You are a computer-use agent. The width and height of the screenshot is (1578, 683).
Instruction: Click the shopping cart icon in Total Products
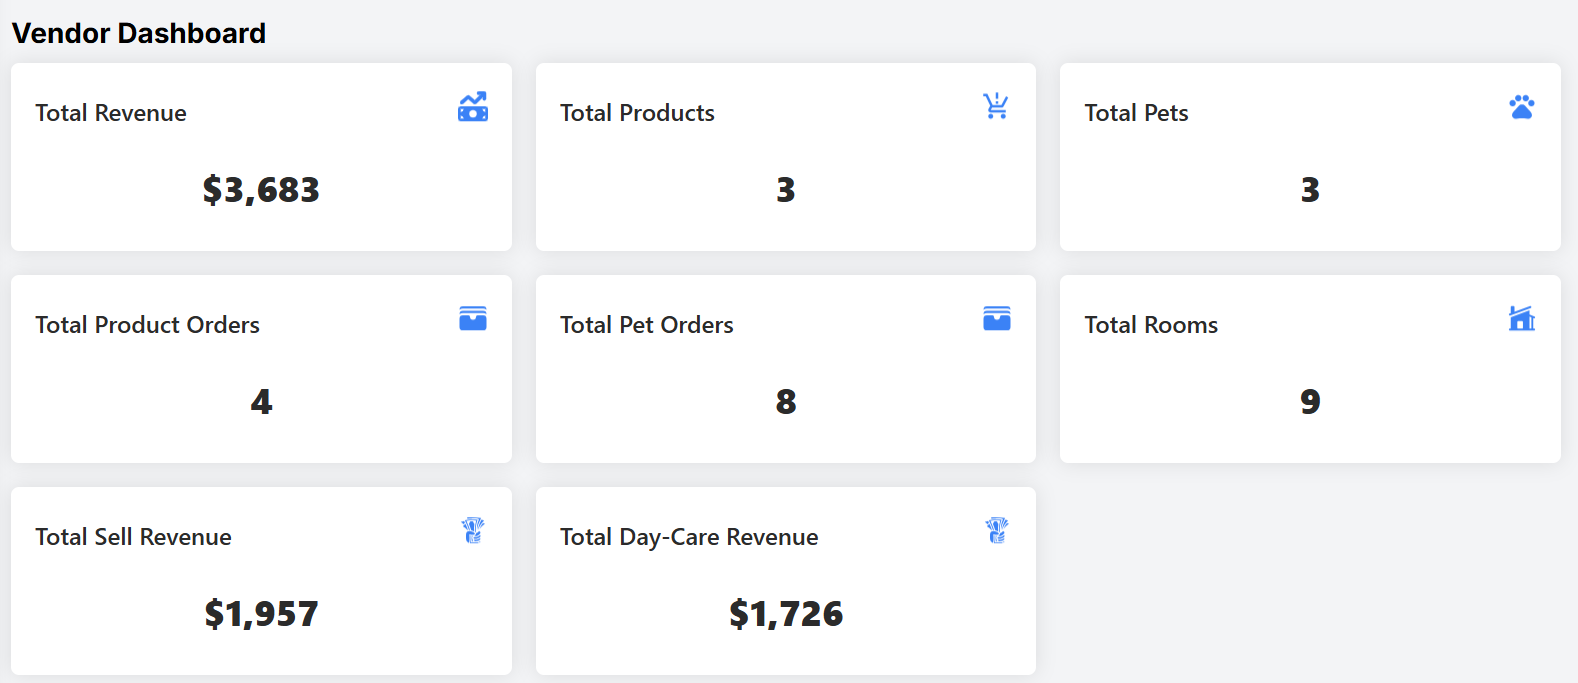pos(996,106)
